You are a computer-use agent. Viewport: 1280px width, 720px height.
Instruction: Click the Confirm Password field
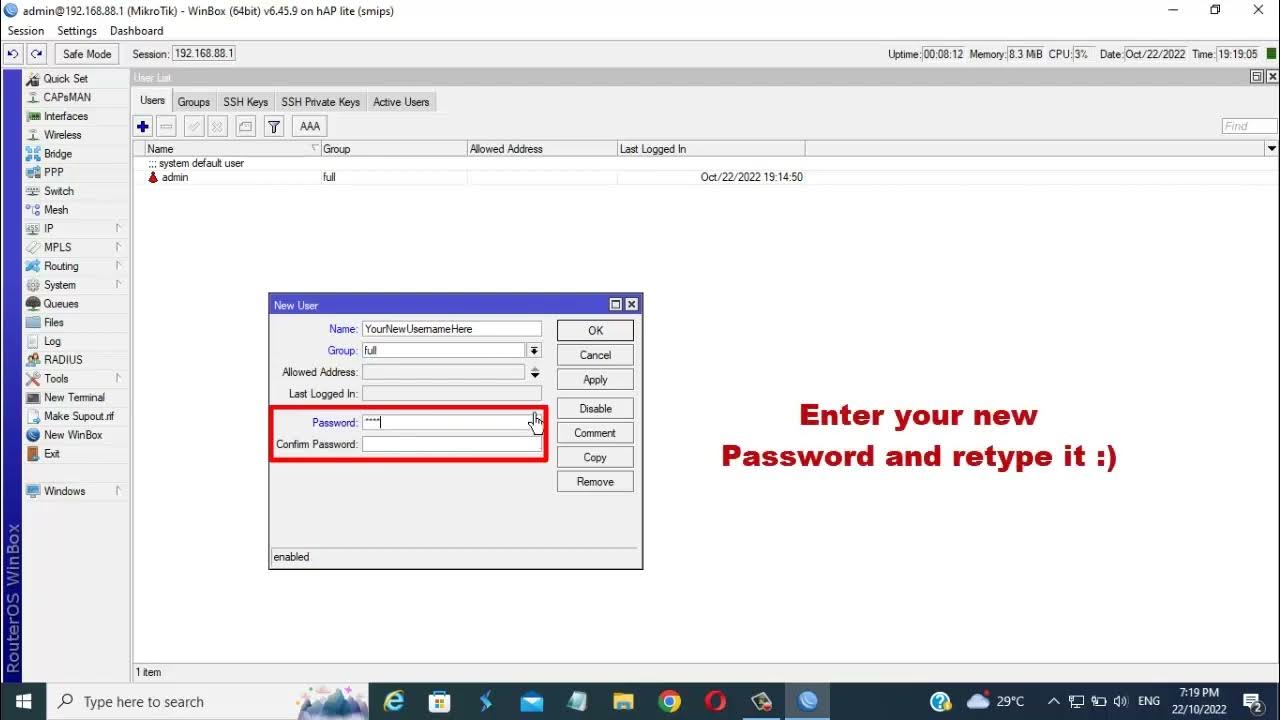click(x=452, y=444)
